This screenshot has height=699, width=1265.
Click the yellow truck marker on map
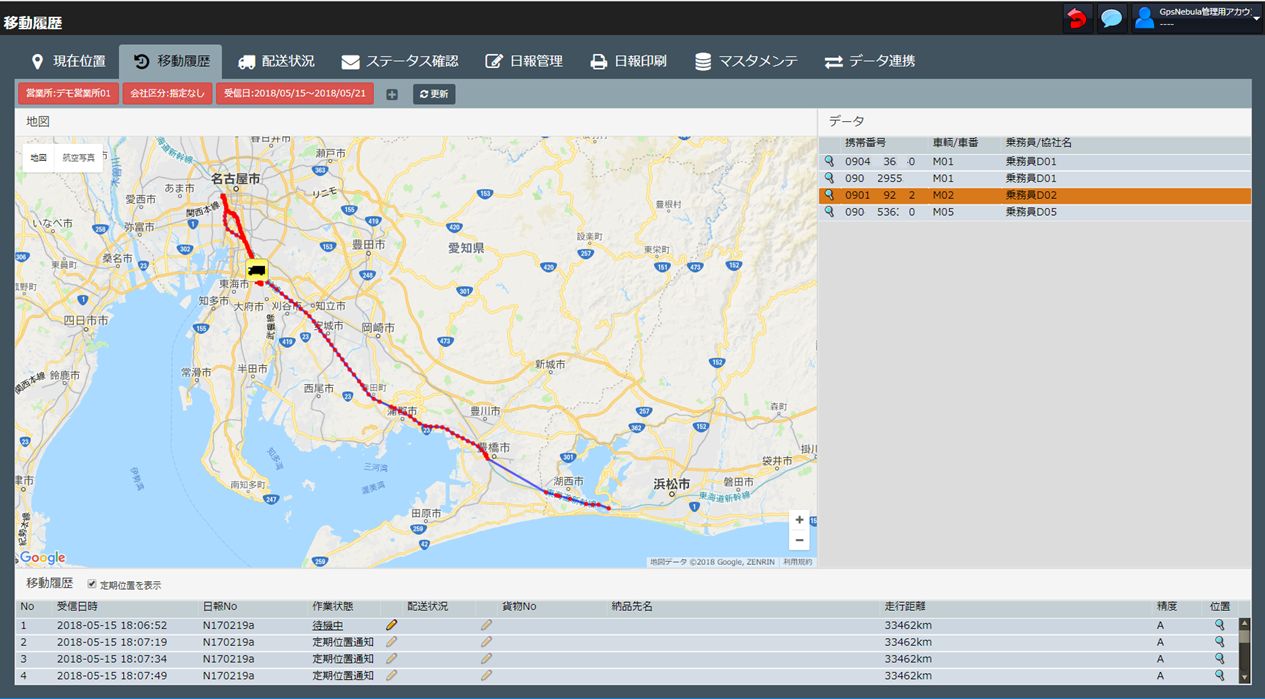[x=257, y=269]
